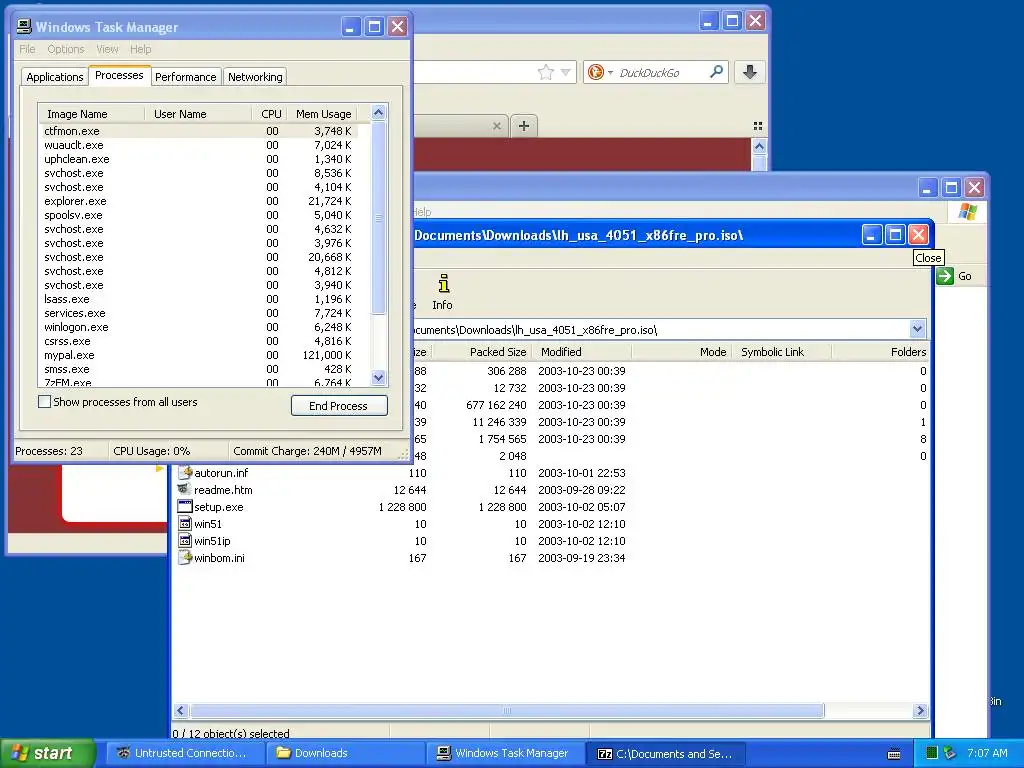Switch to Downloads folder taskbar button

tap(345, 753)
